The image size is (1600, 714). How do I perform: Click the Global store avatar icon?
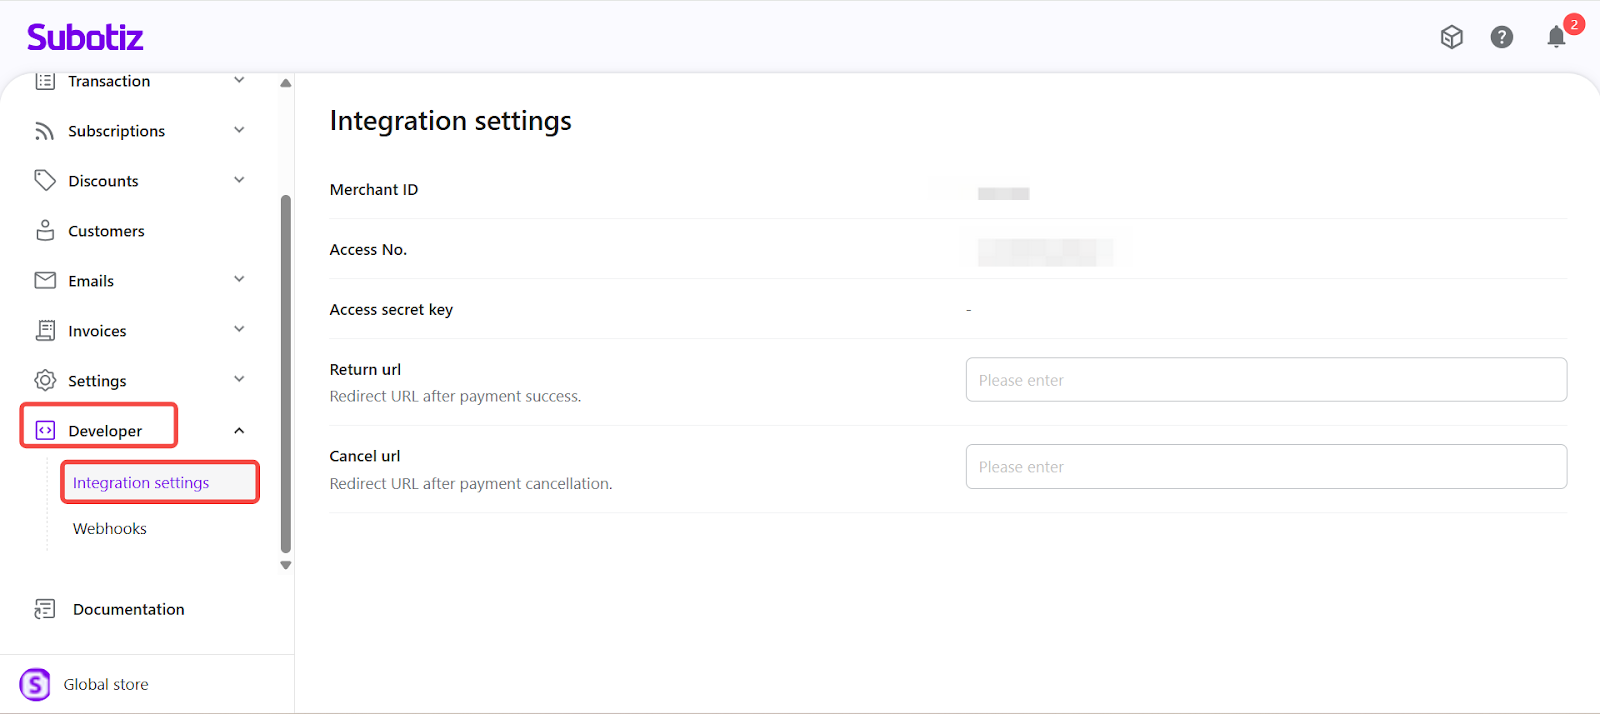[35, 685]
